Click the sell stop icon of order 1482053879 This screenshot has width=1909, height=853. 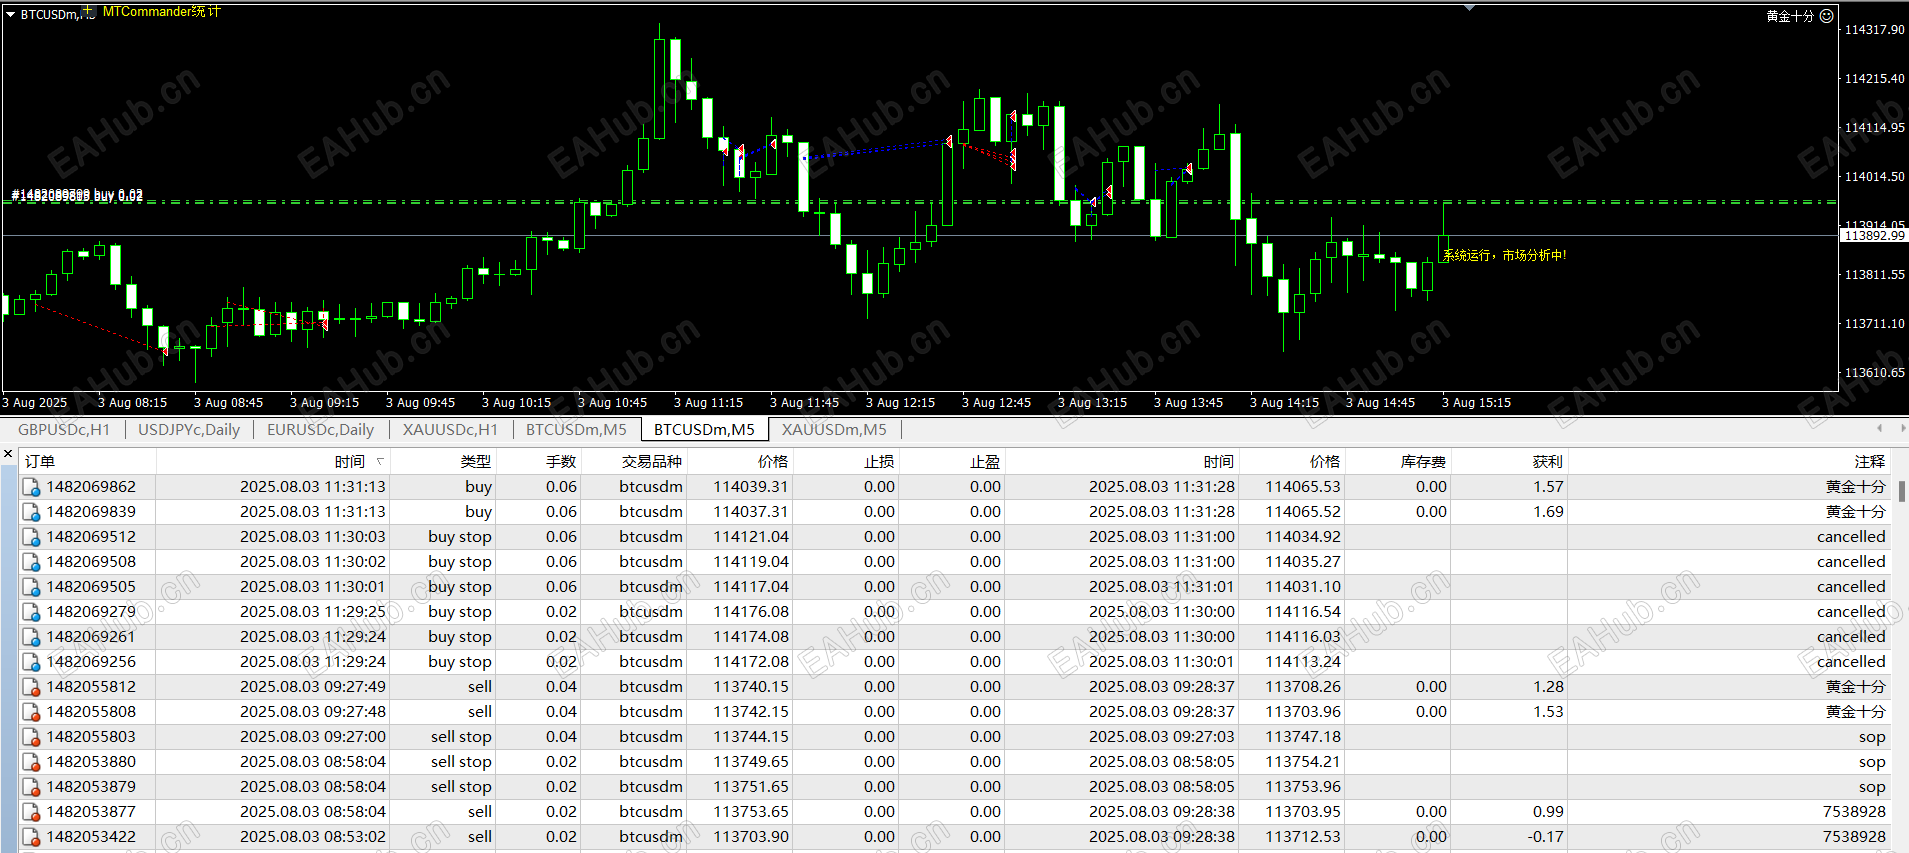click(x=31, y=787)
